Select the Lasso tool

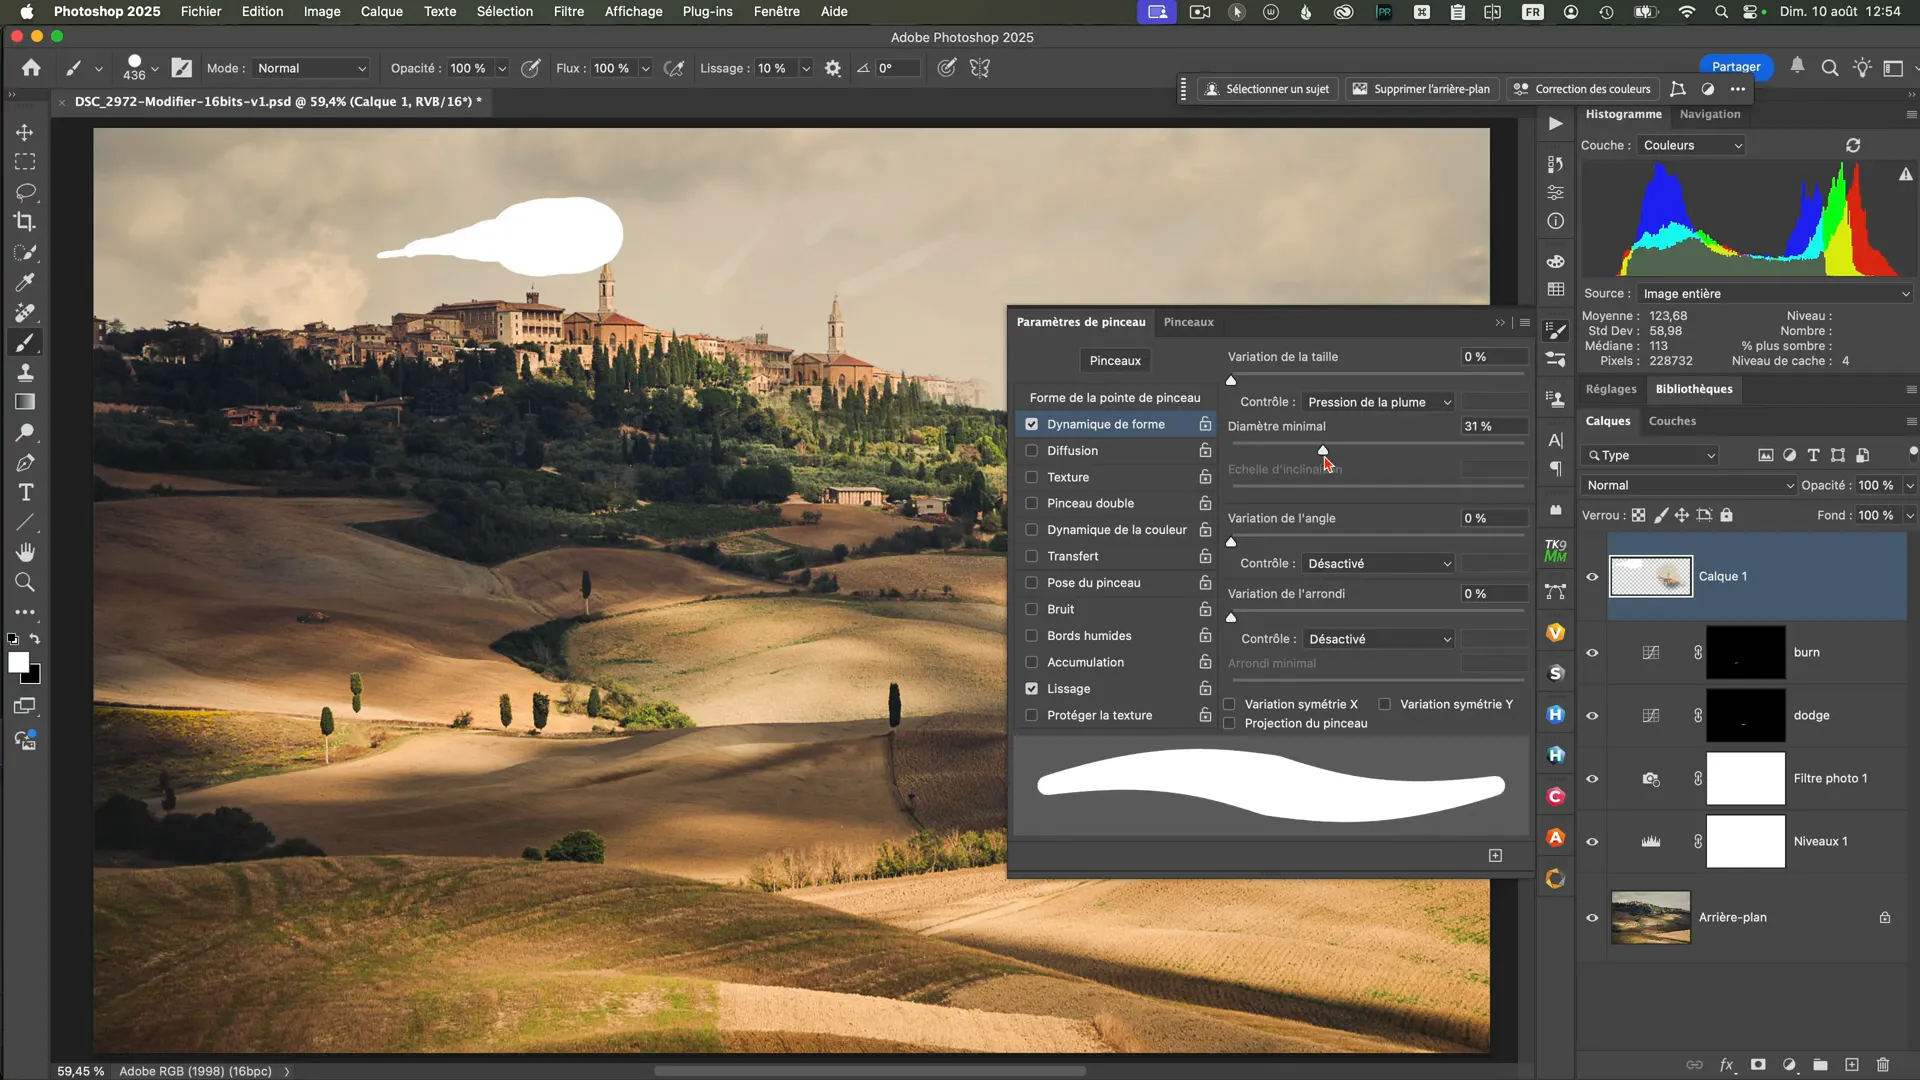click(25, 192)
